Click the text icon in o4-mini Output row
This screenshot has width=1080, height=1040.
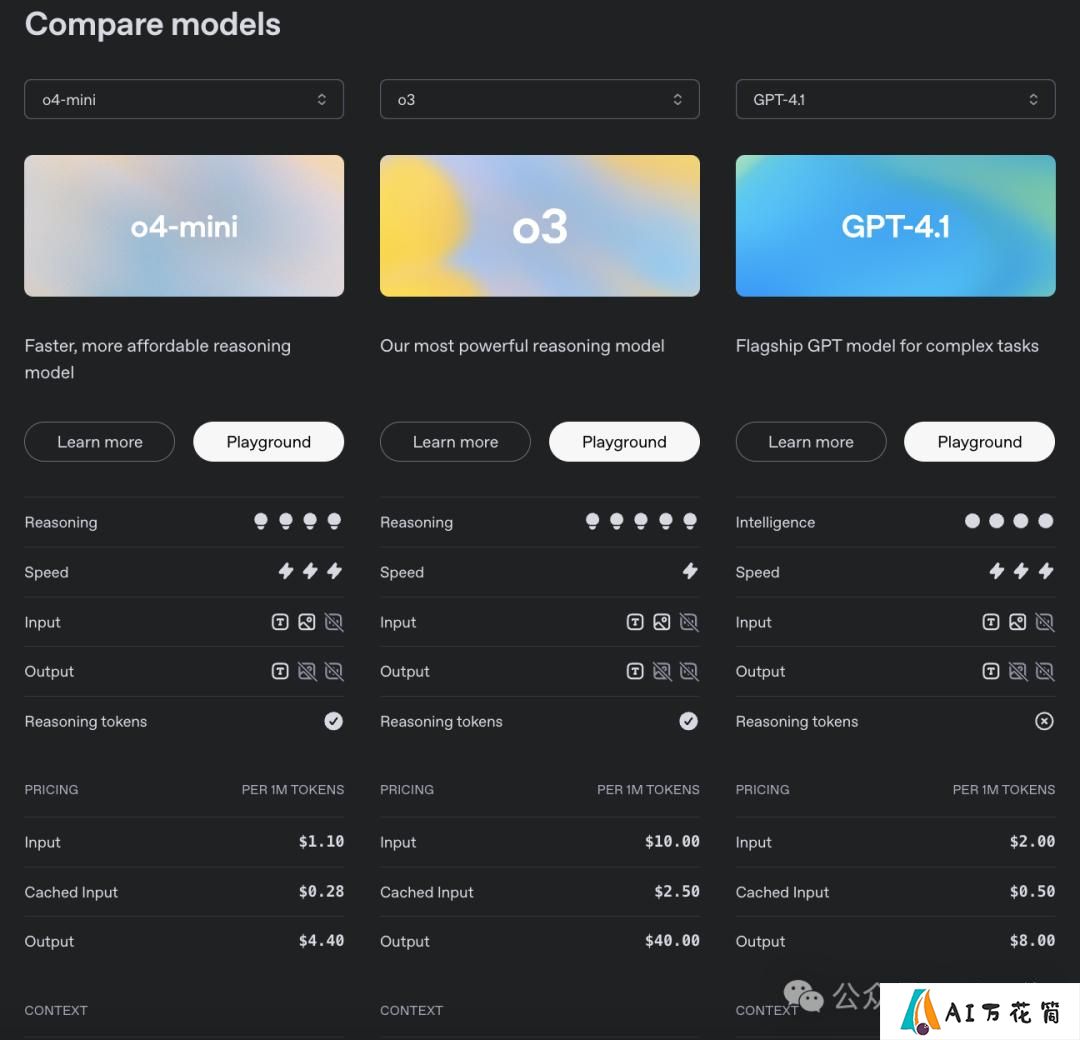point(280,671)
